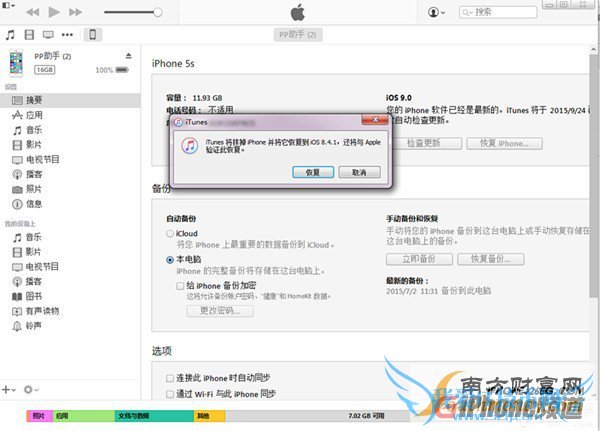Select the iCloud backup radio button
The height and width of the screenshot is (431, 600).
coord(170,233)
